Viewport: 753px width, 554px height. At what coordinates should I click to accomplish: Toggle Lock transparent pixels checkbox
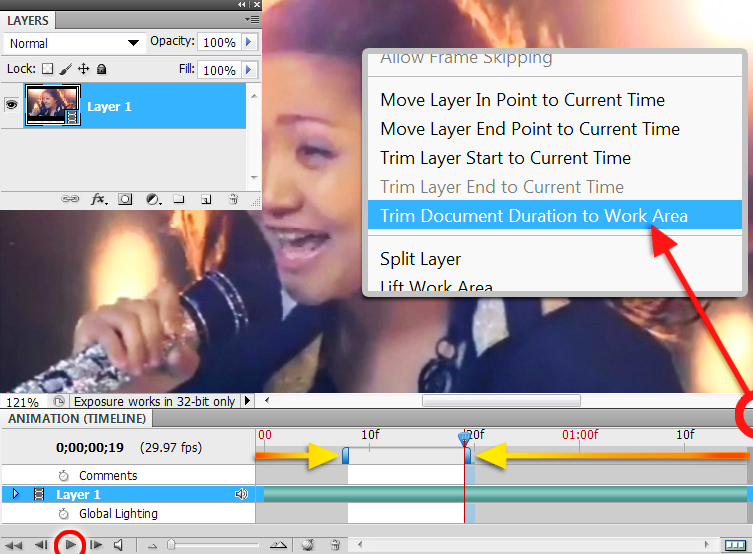48,69
